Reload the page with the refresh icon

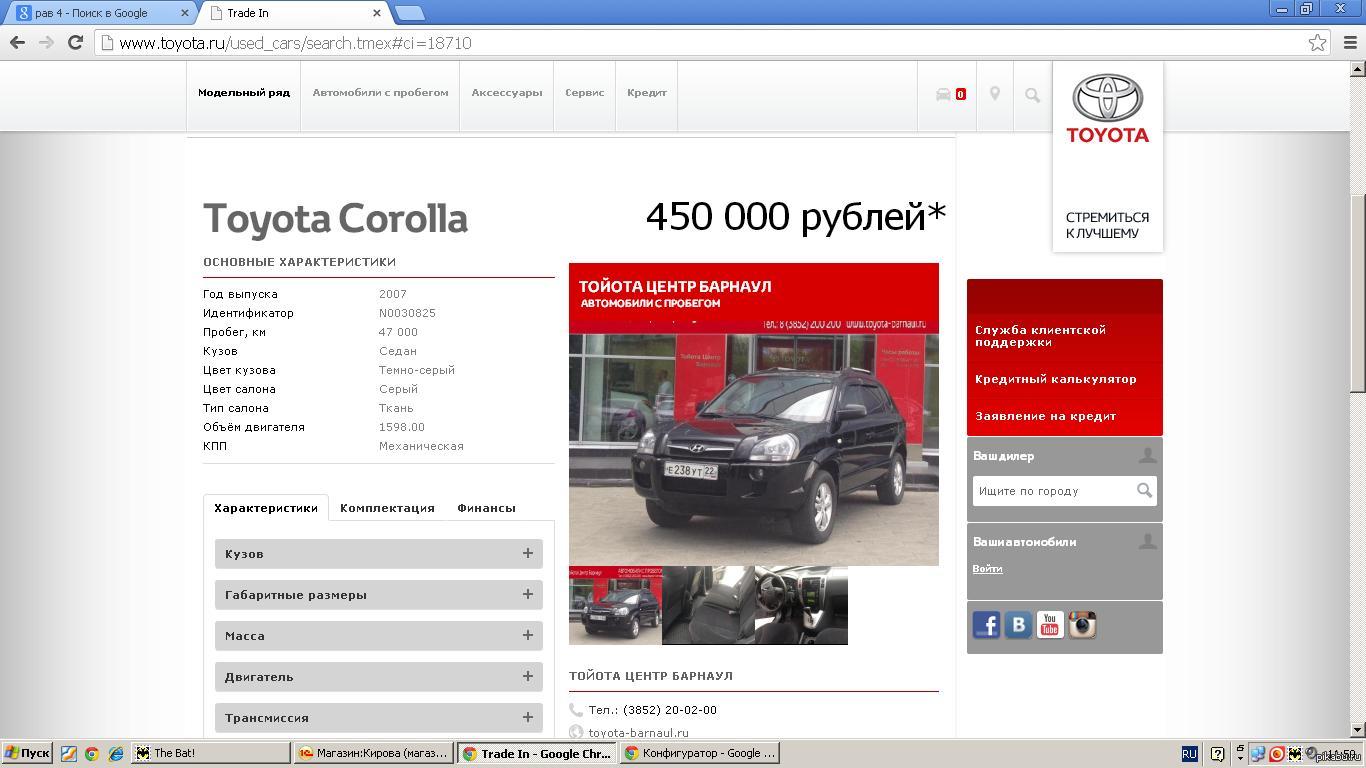[x=75, y=42]
